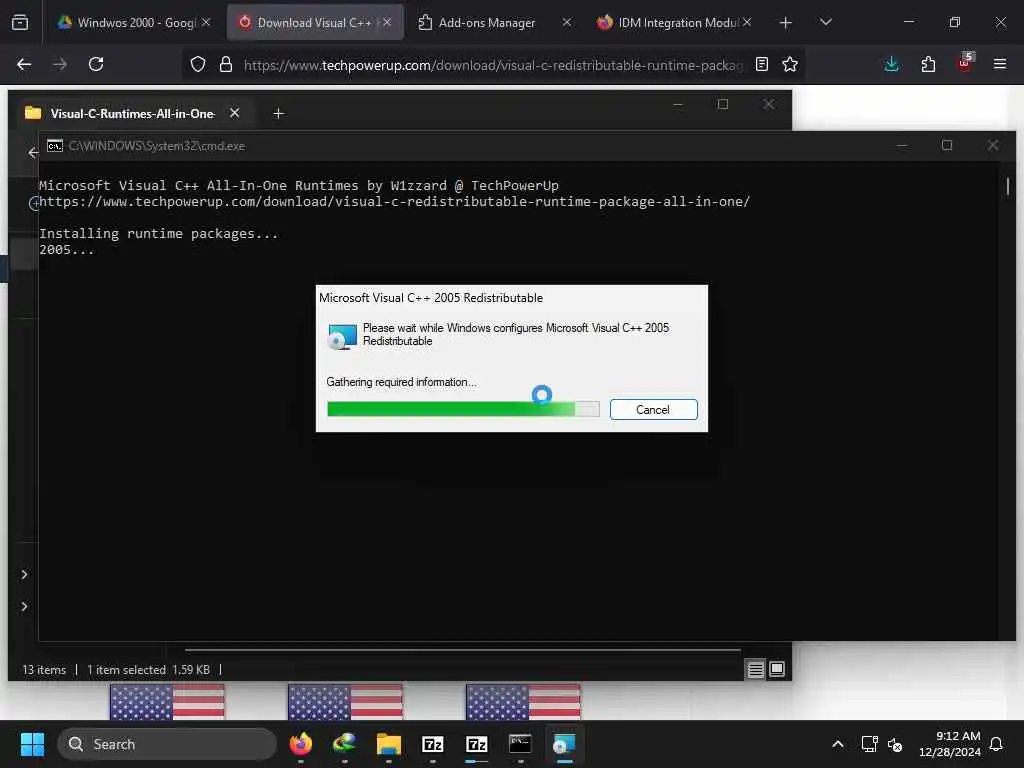Open Firefox from the taskbar
Screen dimensions: 1024x768
point(300,744)
